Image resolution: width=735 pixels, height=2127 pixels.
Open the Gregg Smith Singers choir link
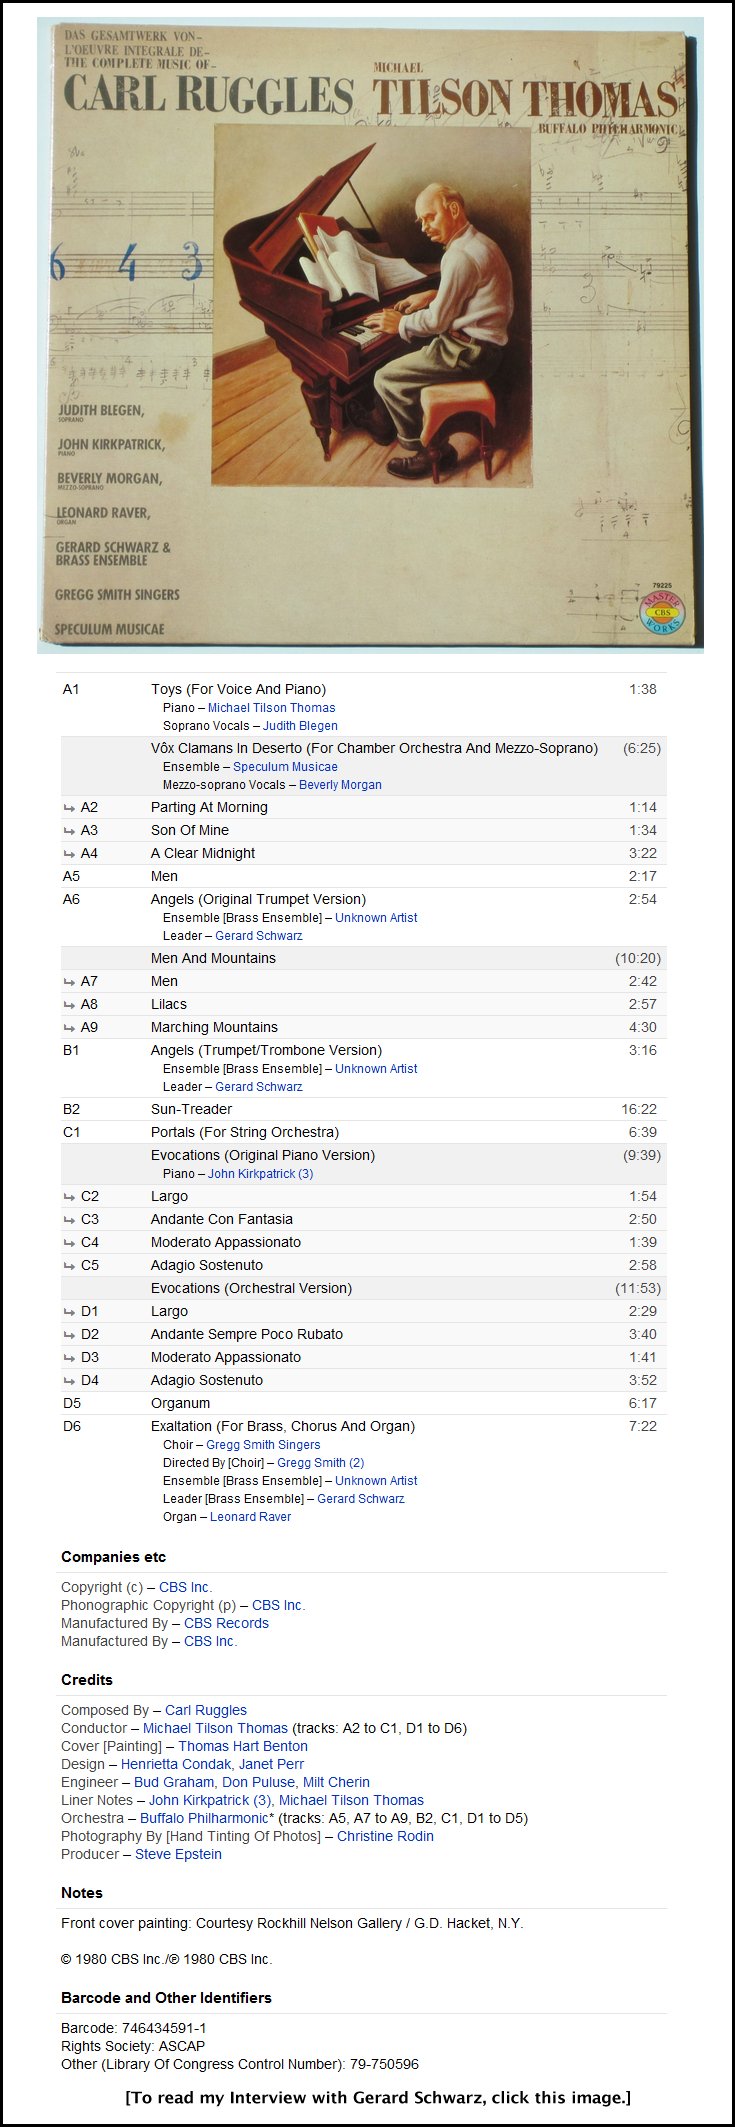pos(263,1445)
